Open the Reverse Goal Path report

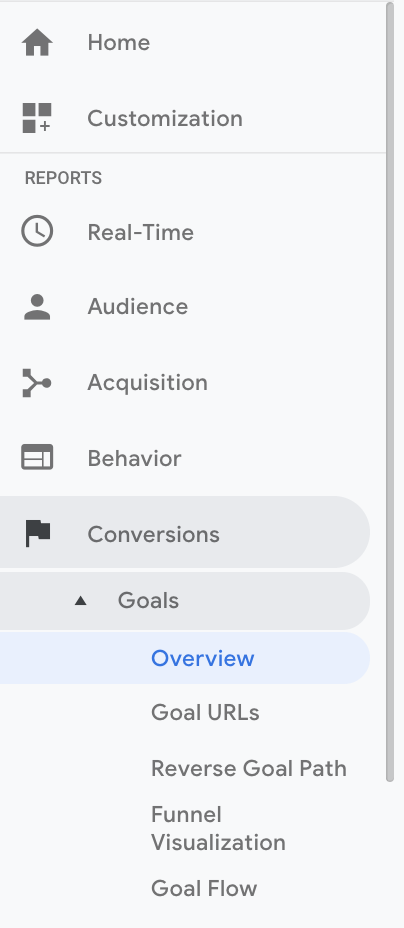(x=248, y=768)
